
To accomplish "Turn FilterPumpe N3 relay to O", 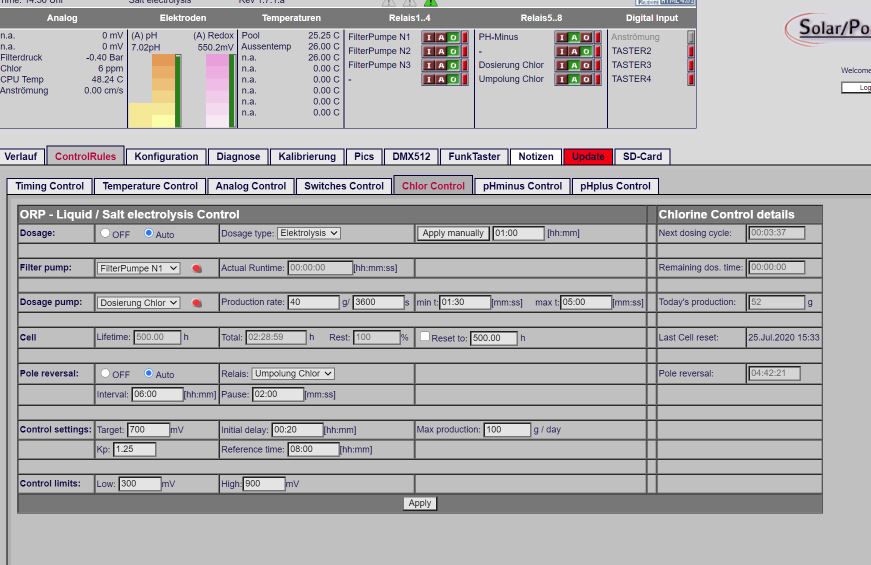I will click(453, 65).
